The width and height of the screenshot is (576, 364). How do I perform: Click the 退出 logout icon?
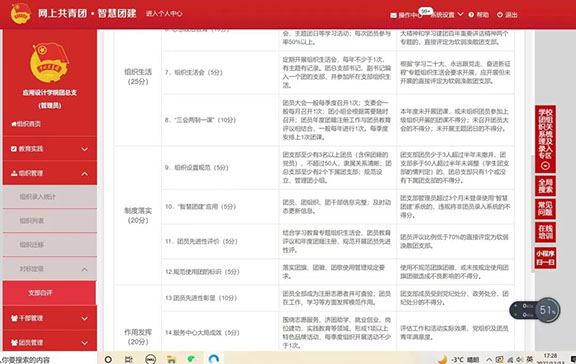pos(500,15)
